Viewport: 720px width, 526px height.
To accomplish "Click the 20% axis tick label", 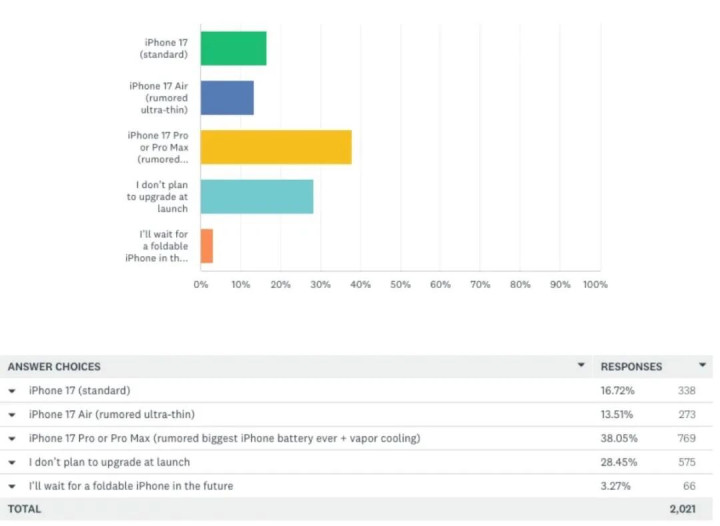I will click(x=281, y=285).
